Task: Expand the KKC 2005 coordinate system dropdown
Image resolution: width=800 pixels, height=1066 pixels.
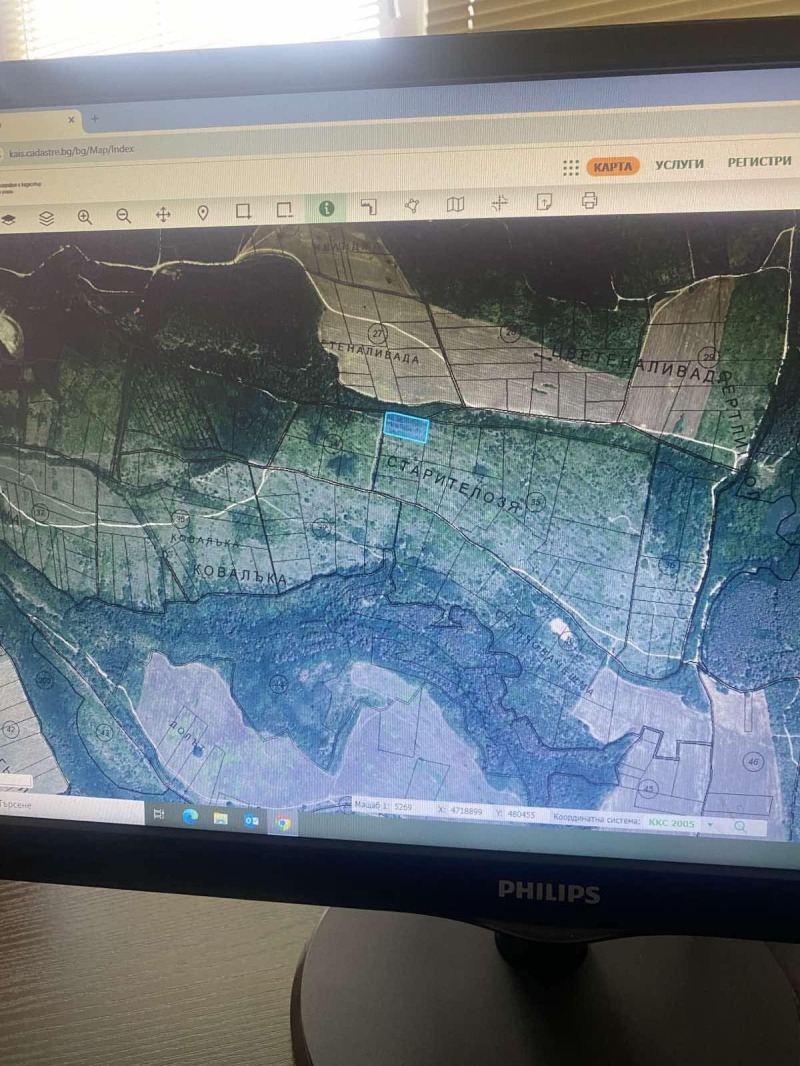Action: pos(710,826)
